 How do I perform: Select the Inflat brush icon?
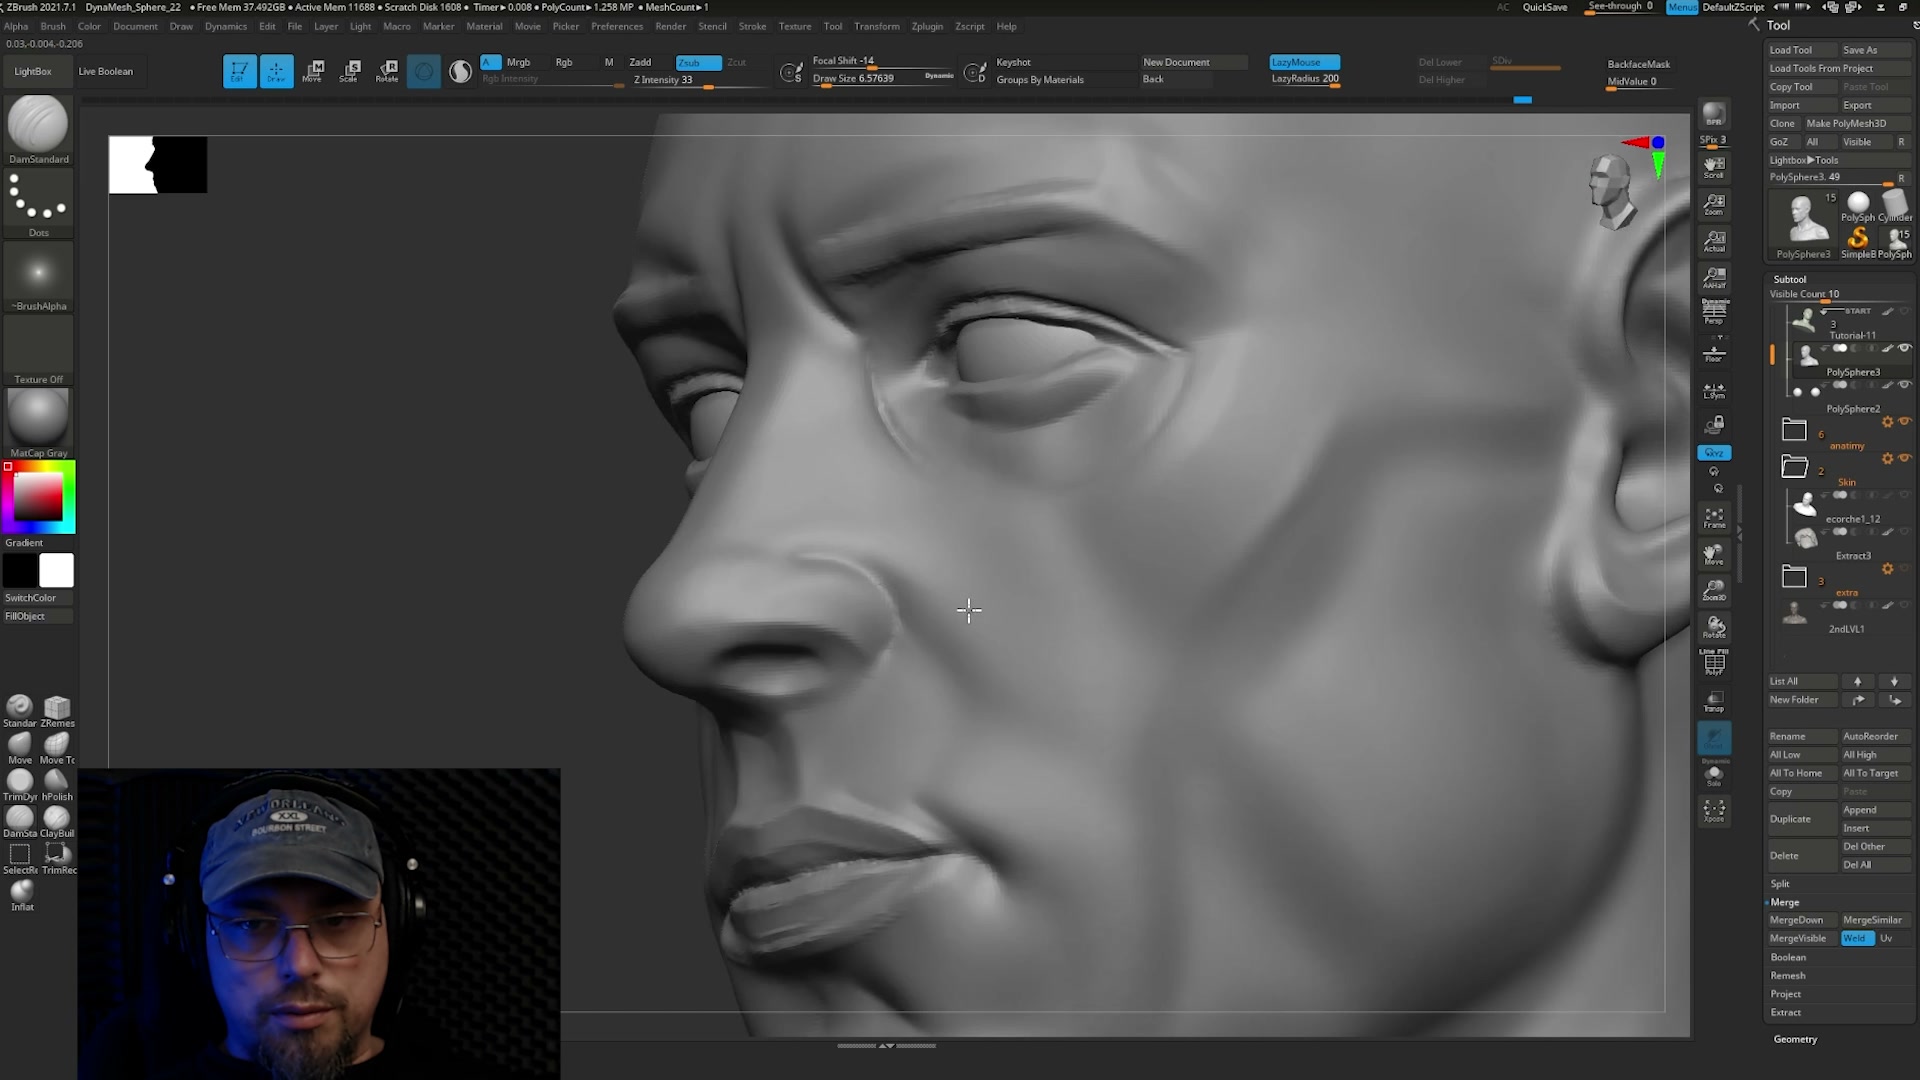pyautogui.click(x=21, y=895)
